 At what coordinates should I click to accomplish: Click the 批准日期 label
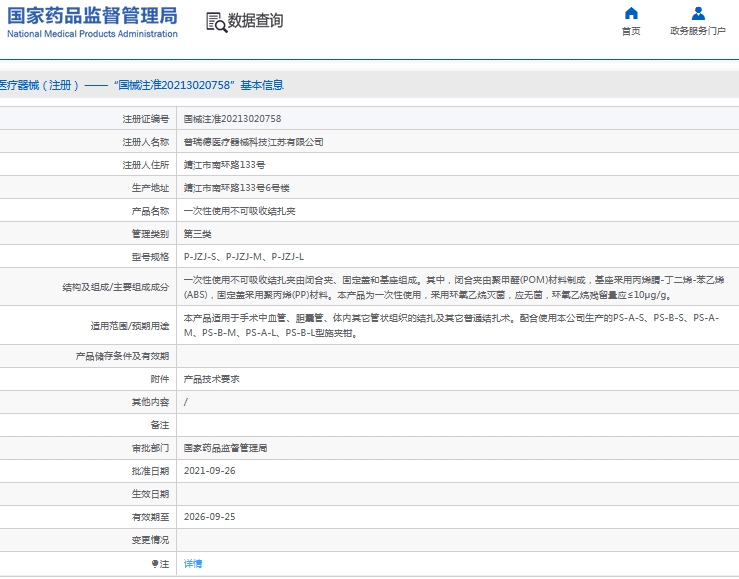(150, 471)
